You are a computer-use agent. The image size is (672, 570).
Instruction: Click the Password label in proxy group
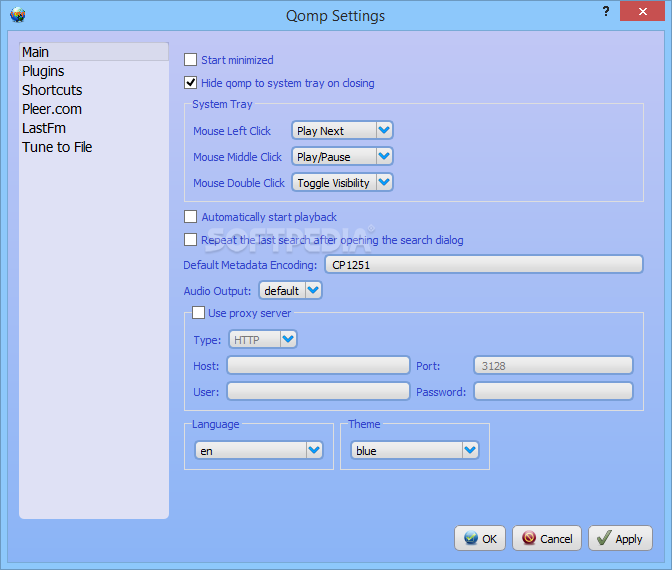[441, 392]
